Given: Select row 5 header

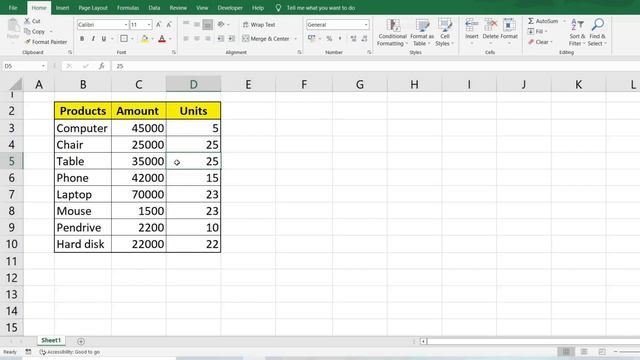Looking at the screenshot, I should point(11,161).
